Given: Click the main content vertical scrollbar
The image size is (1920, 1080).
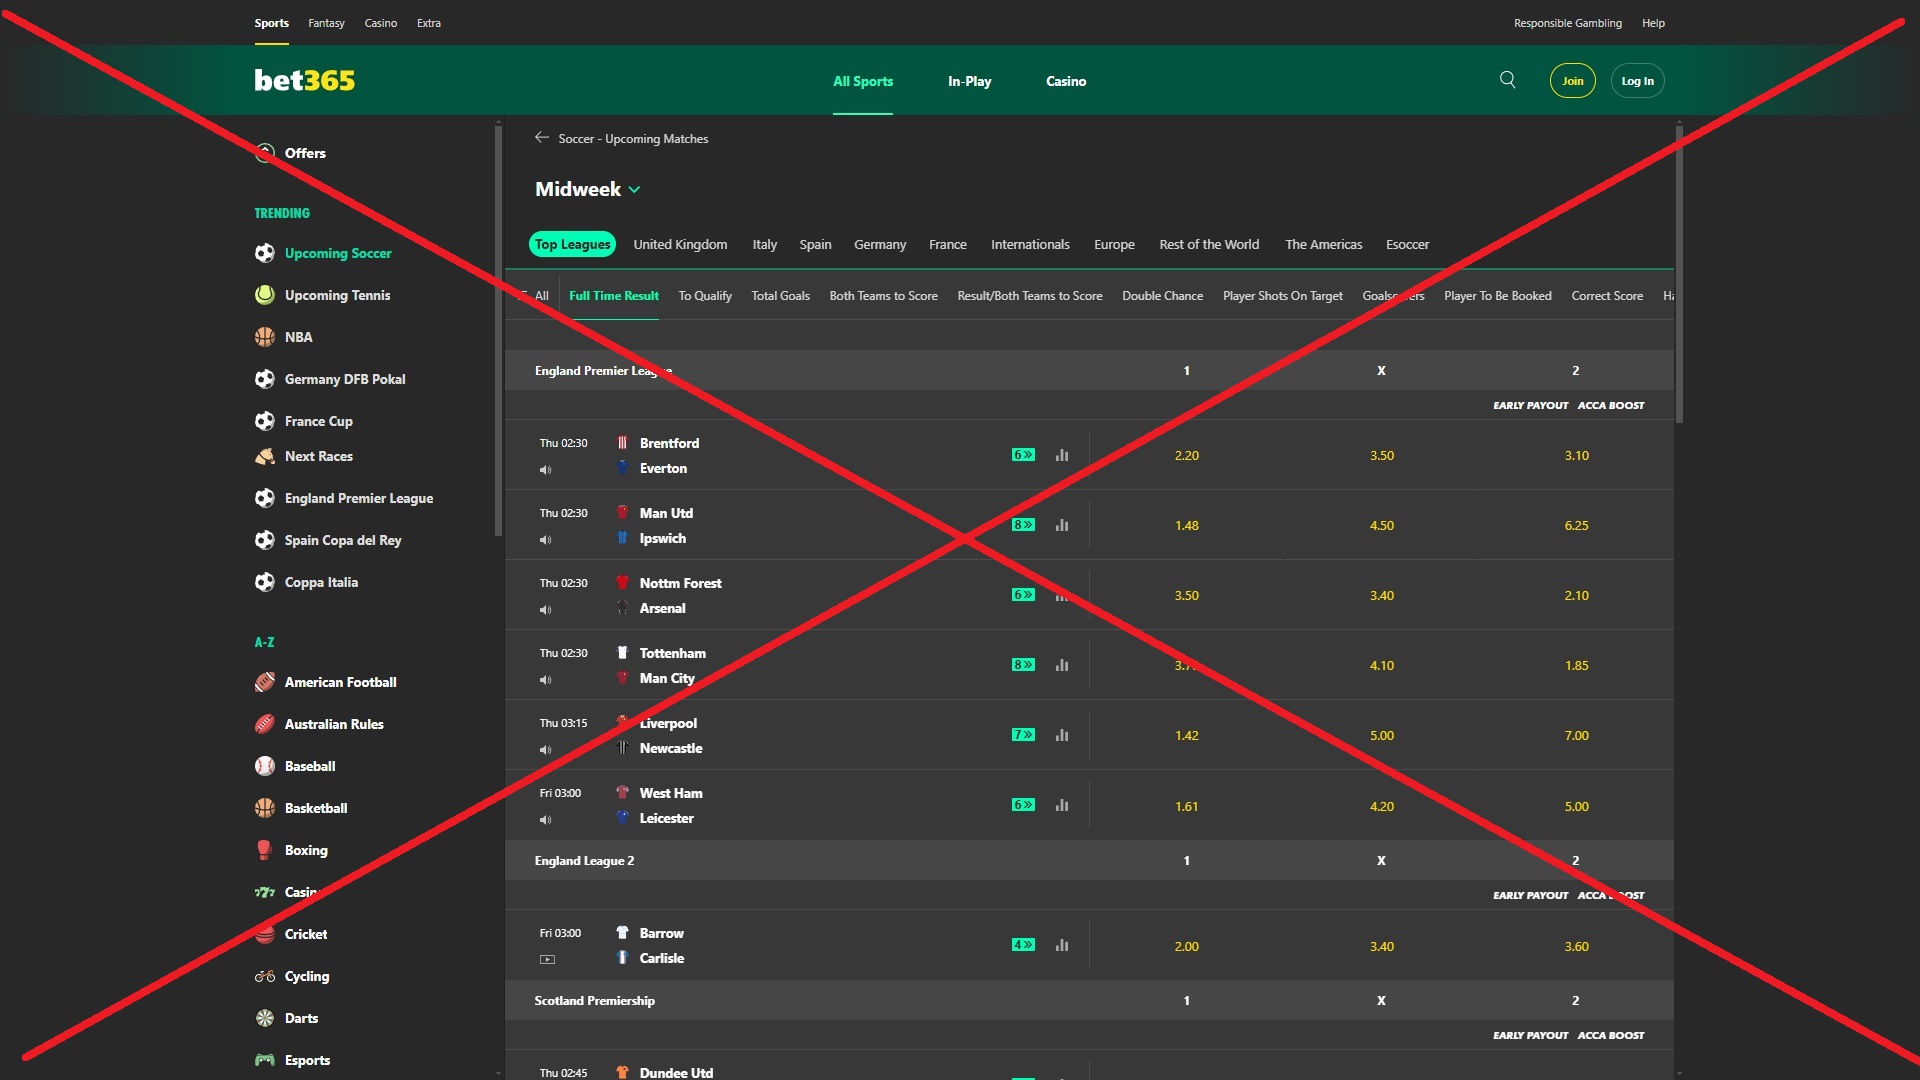Looking at the screenshot, I should 1679,275.
